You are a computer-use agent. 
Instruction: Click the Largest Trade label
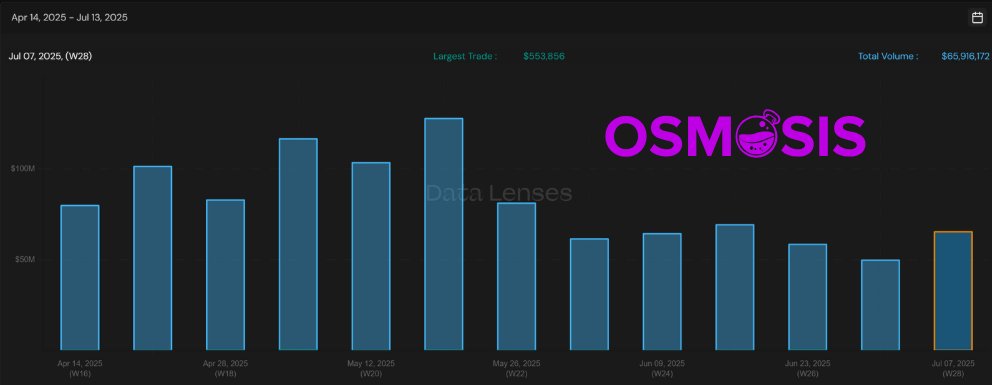coord(465,56)
